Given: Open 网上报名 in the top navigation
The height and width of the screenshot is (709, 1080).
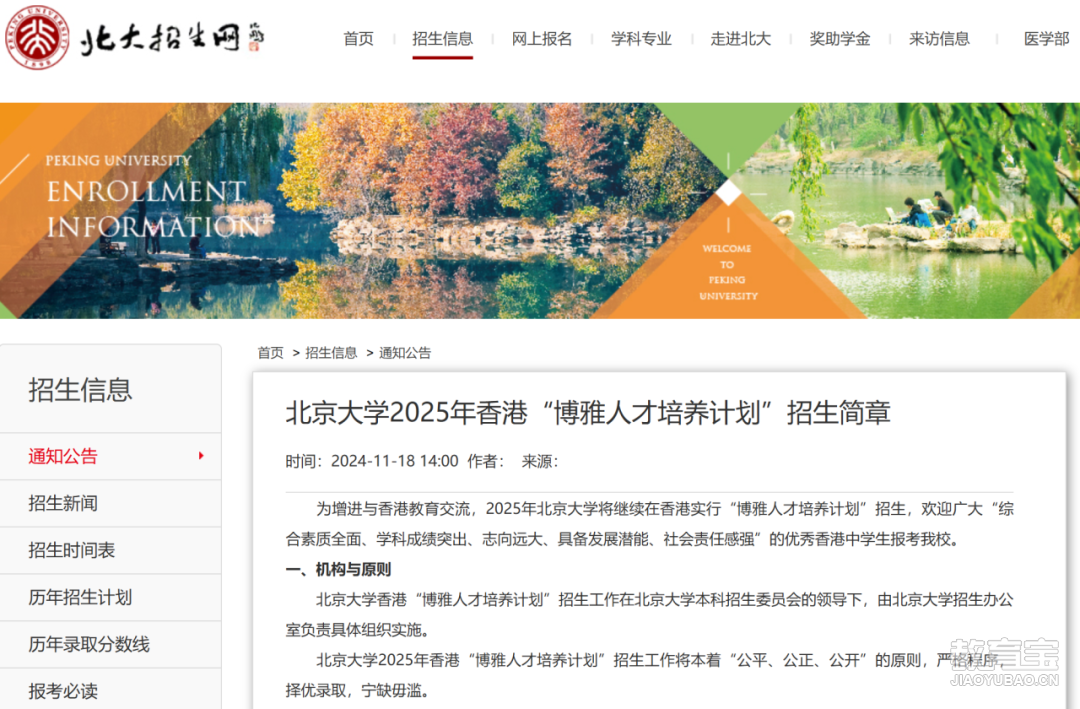Looking at the screenshot, I should (x=541, y=39).
